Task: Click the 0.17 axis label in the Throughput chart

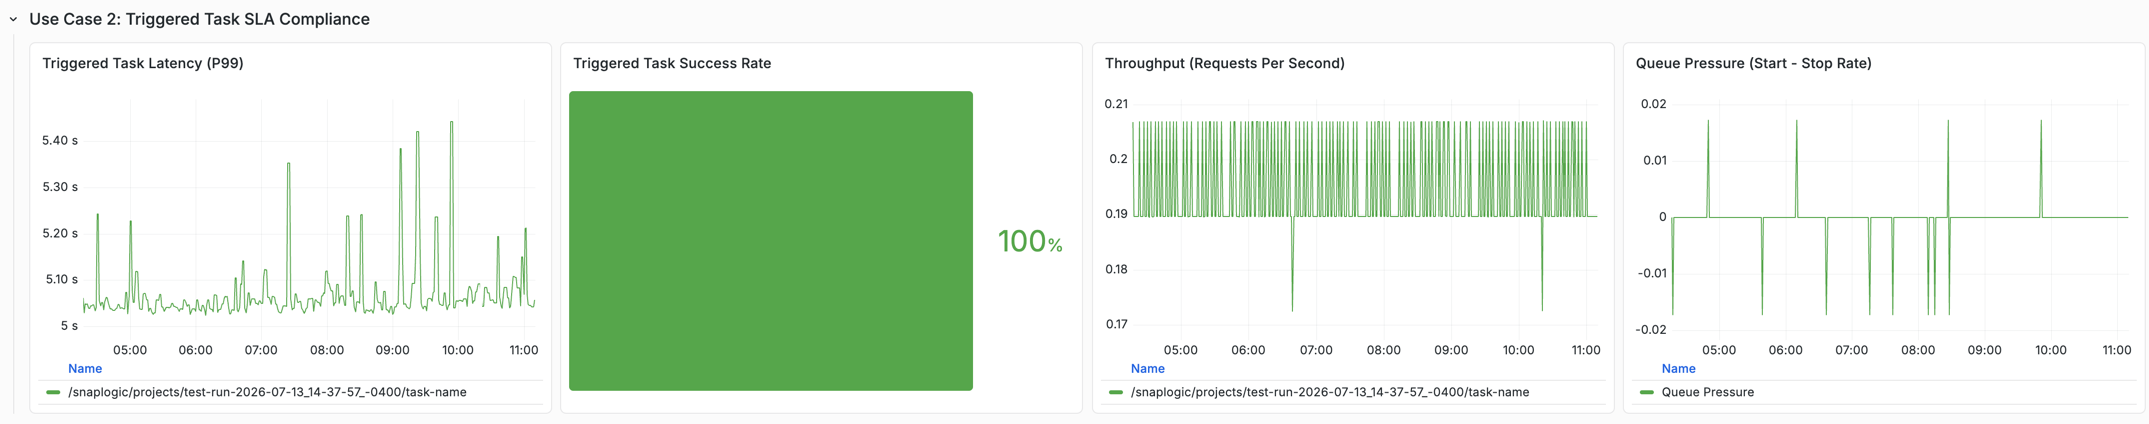Action: coord(1116,324)
